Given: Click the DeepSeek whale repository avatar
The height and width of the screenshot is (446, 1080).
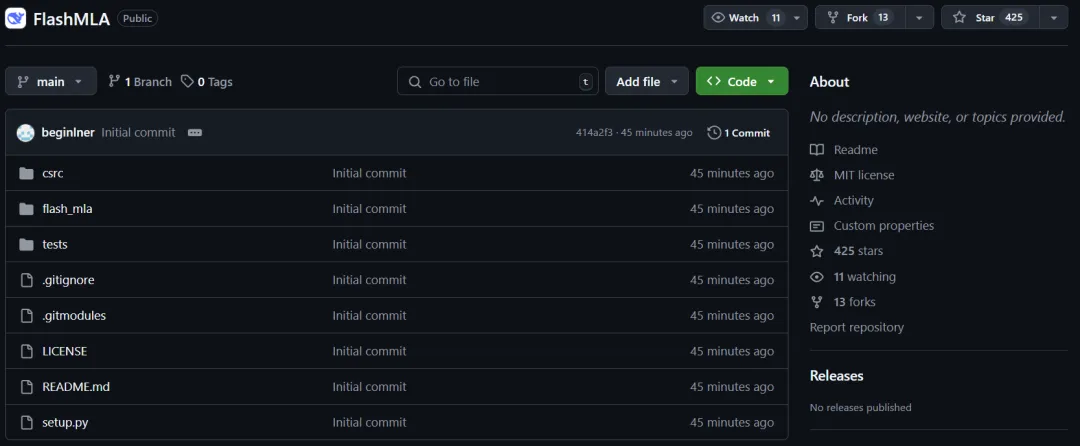Looking at the screenshot, I should [x=15, y=18].
